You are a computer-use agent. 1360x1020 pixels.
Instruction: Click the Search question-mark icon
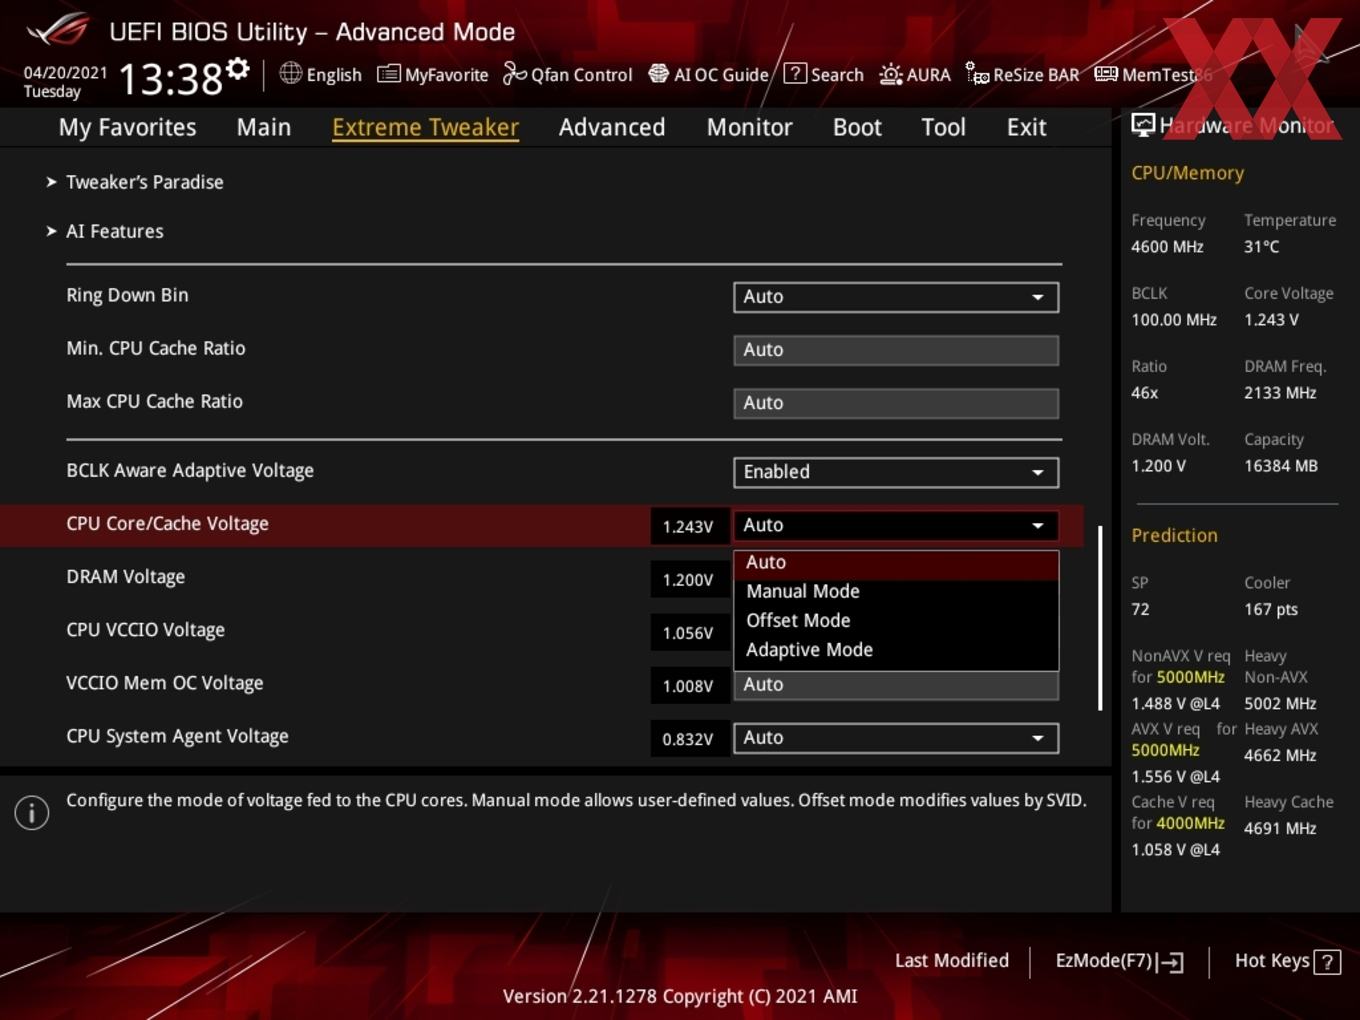(795, 73)
